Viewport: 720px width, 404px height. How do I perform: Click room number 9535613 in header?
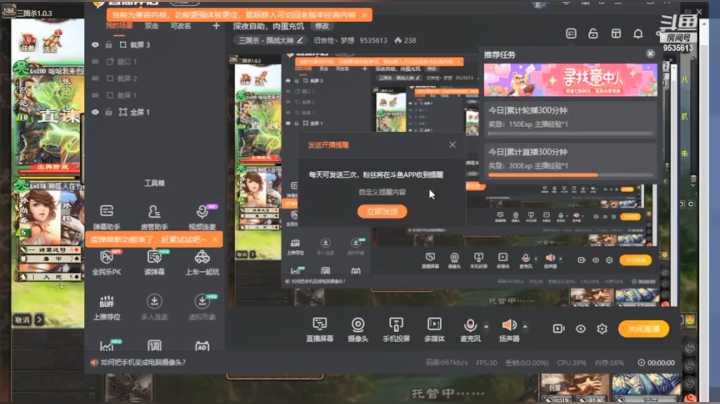(373, 40)
